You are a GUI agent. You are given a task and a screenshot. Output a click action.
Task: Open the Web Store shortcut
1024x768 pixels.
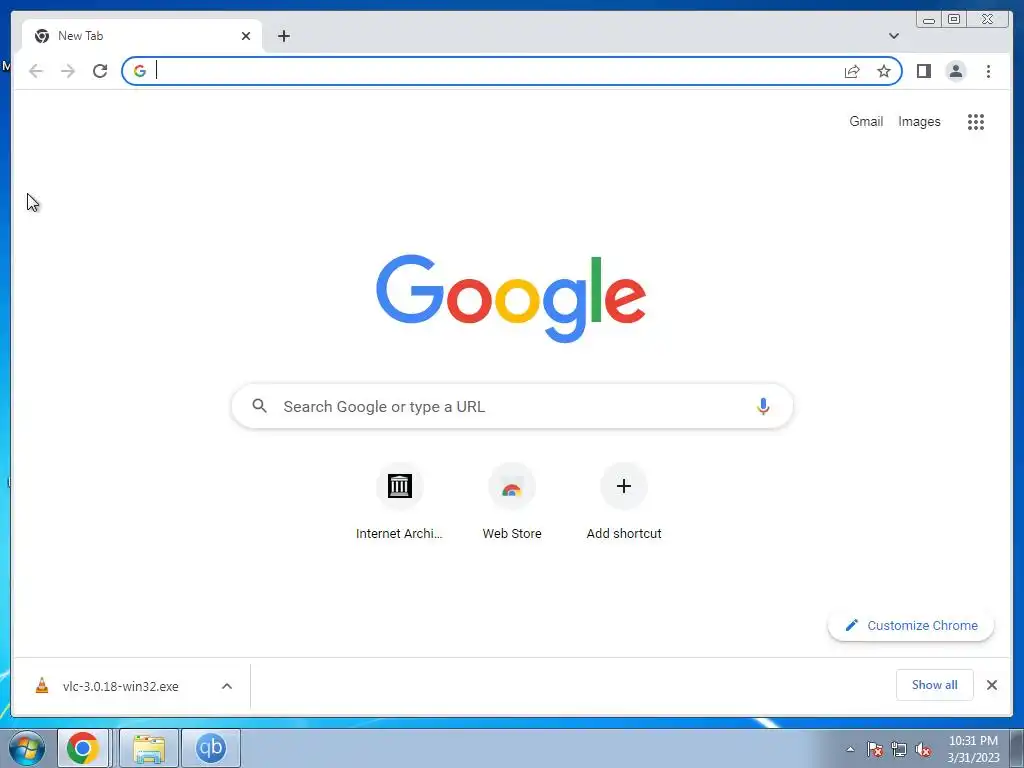(511, 502)
